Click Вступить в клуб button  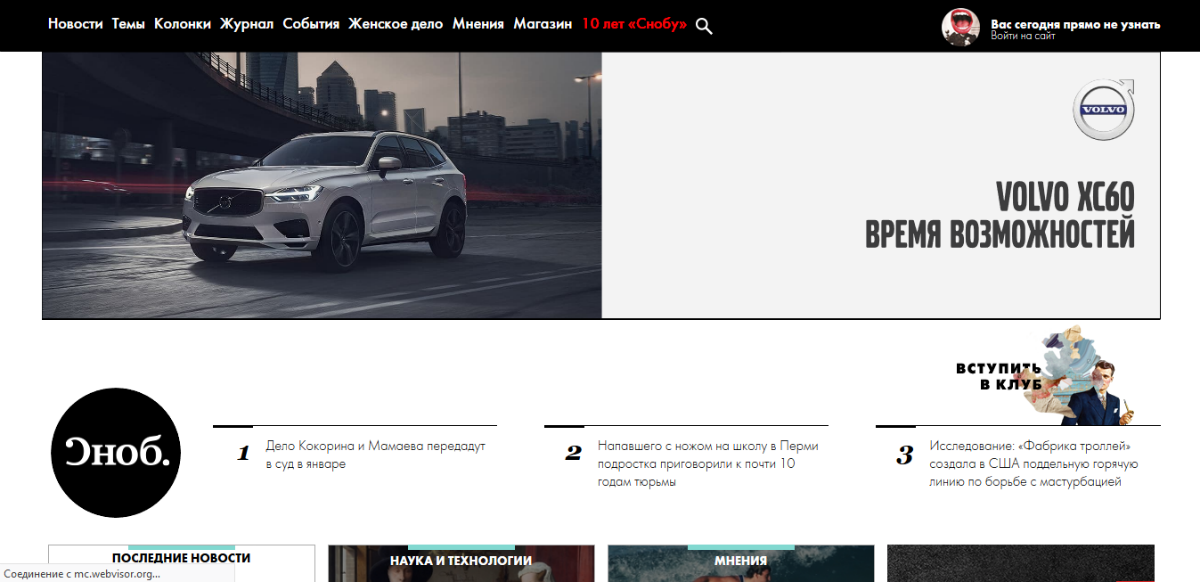tap(999, 376)
